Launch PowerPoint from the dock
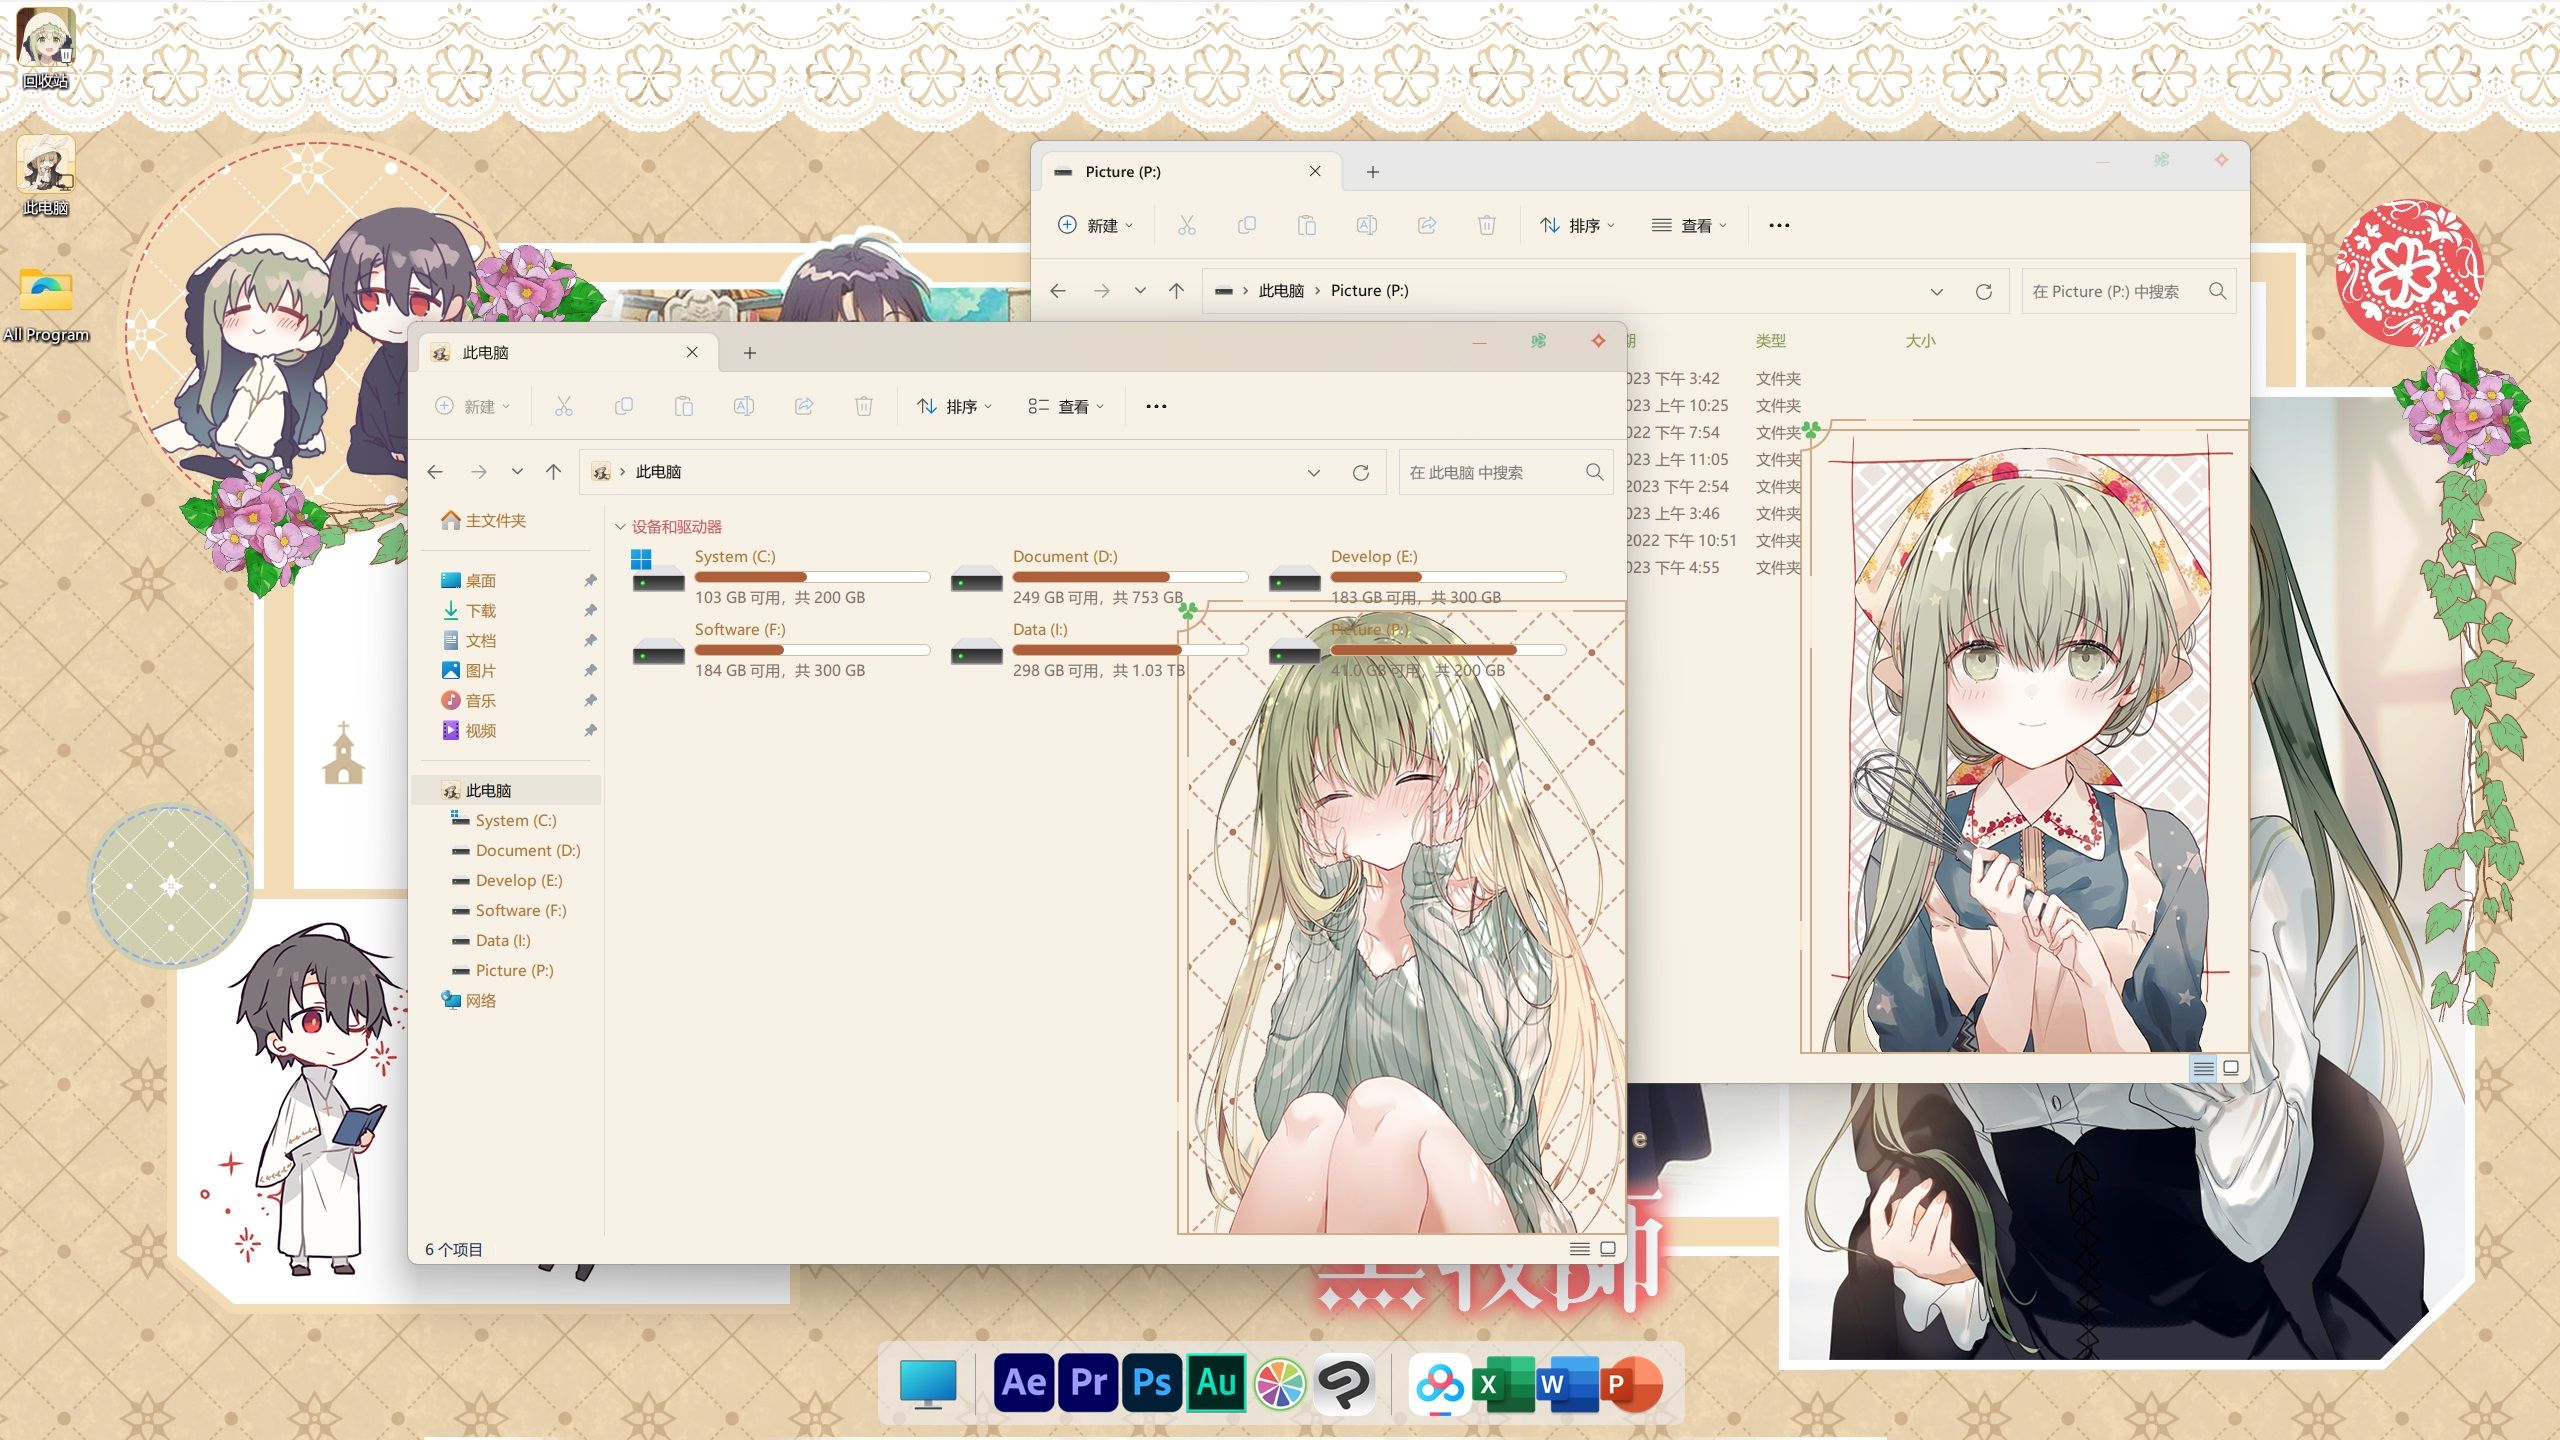 click(1630, 1385)
